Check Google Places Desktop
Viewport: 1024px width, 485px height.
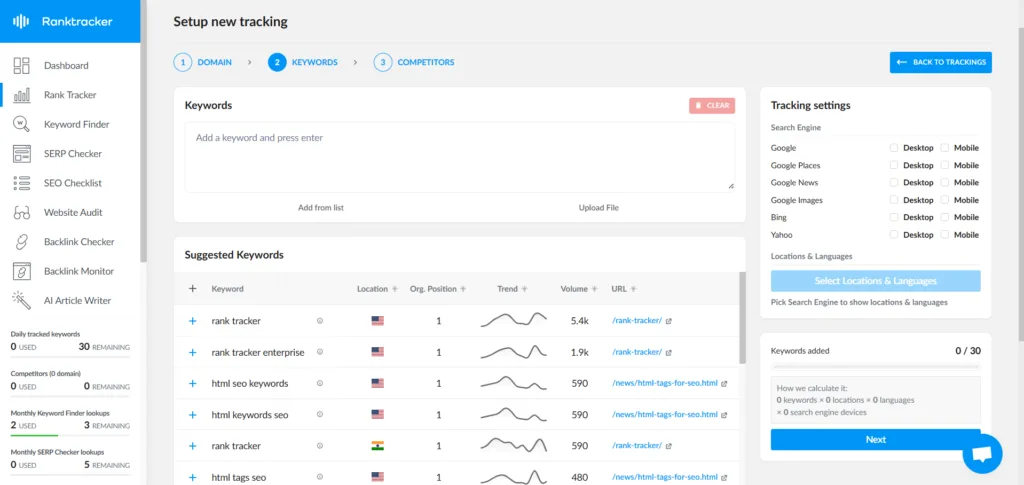[894, 166]
